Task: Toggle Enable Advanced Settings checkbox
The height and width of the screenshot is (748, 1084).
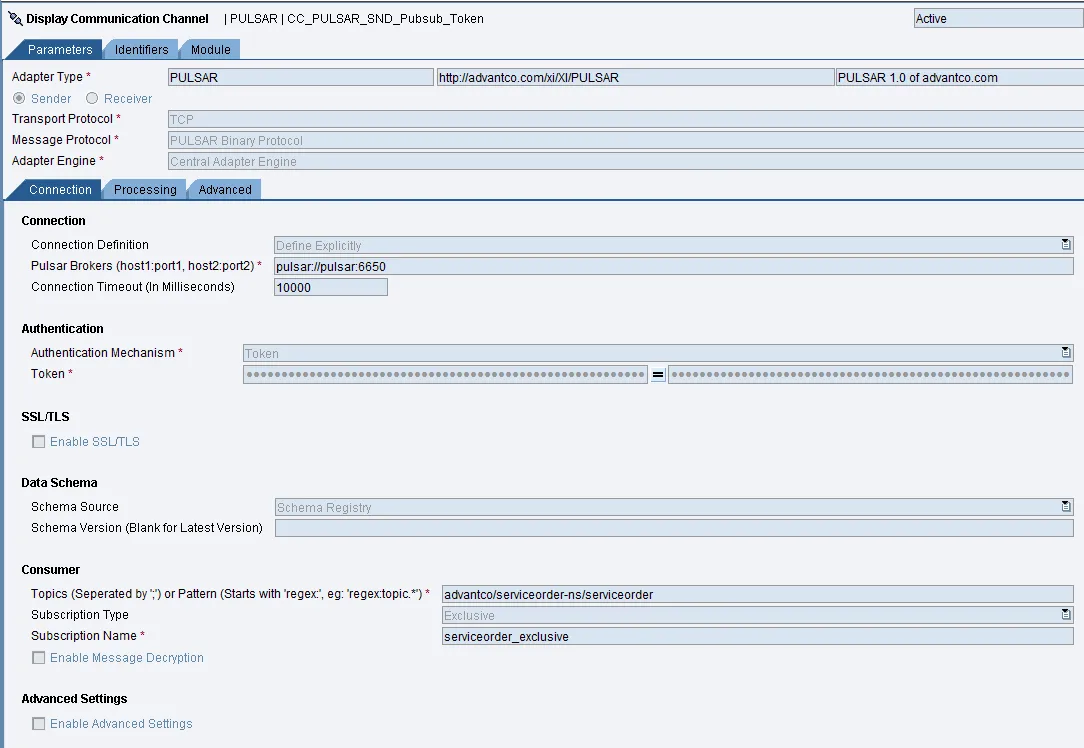Action: pyautogui.click(x=39, y=724)
